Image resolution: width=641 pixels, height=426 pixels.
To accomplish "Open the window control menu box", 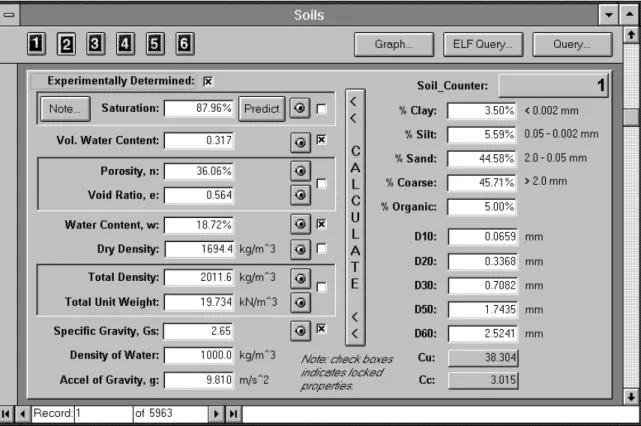I will point(9,15).
